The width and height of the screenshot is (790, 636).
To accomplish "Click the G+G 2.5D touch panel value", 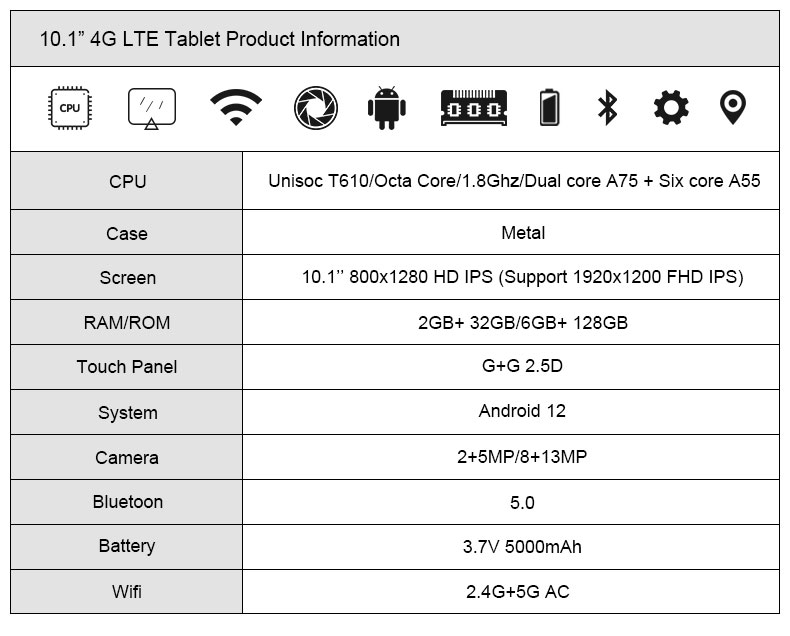I will (x=522, y=366).
